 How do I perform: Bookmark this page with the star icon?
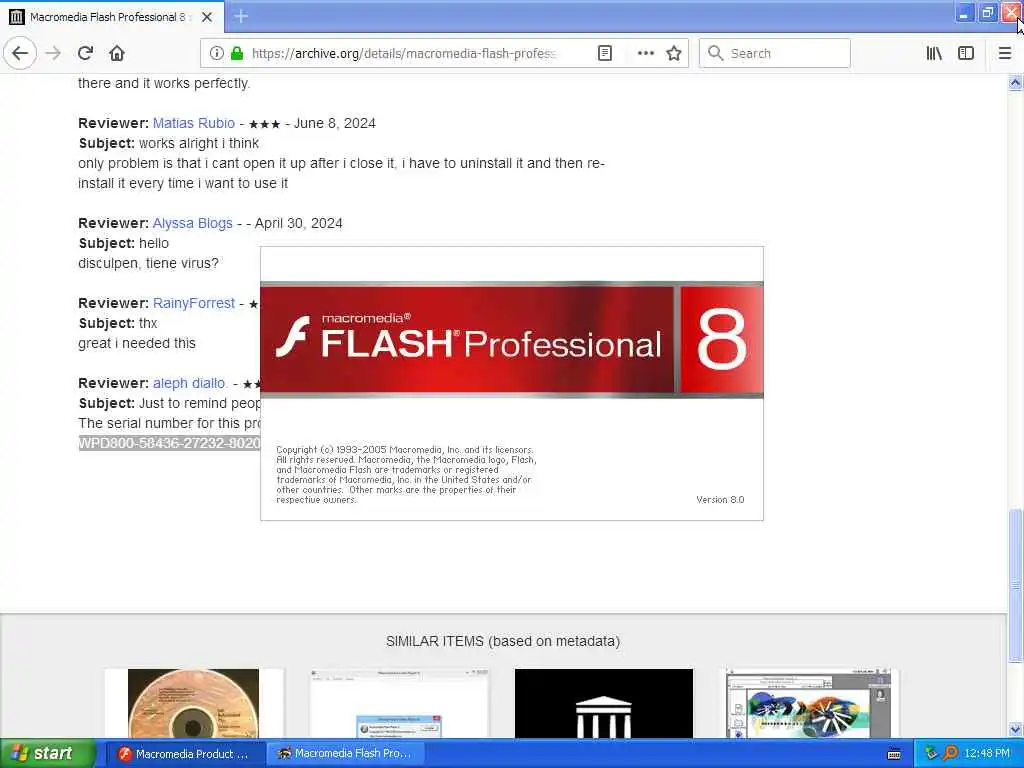674,53
